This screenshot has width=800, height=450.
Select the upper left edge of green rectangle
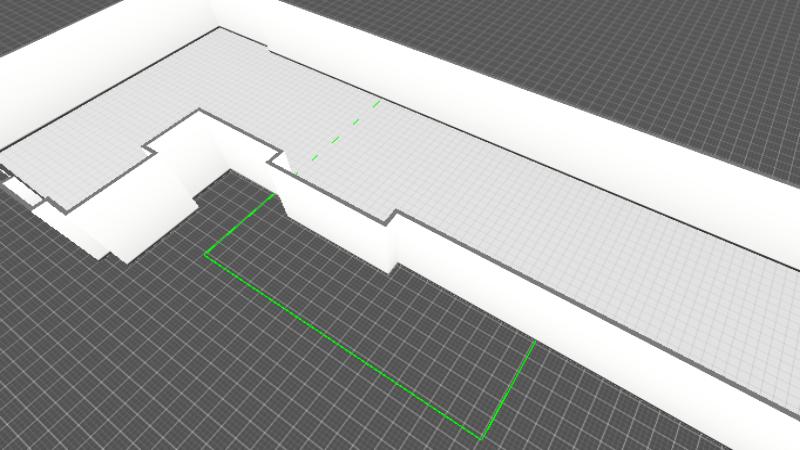pos(240,225)
